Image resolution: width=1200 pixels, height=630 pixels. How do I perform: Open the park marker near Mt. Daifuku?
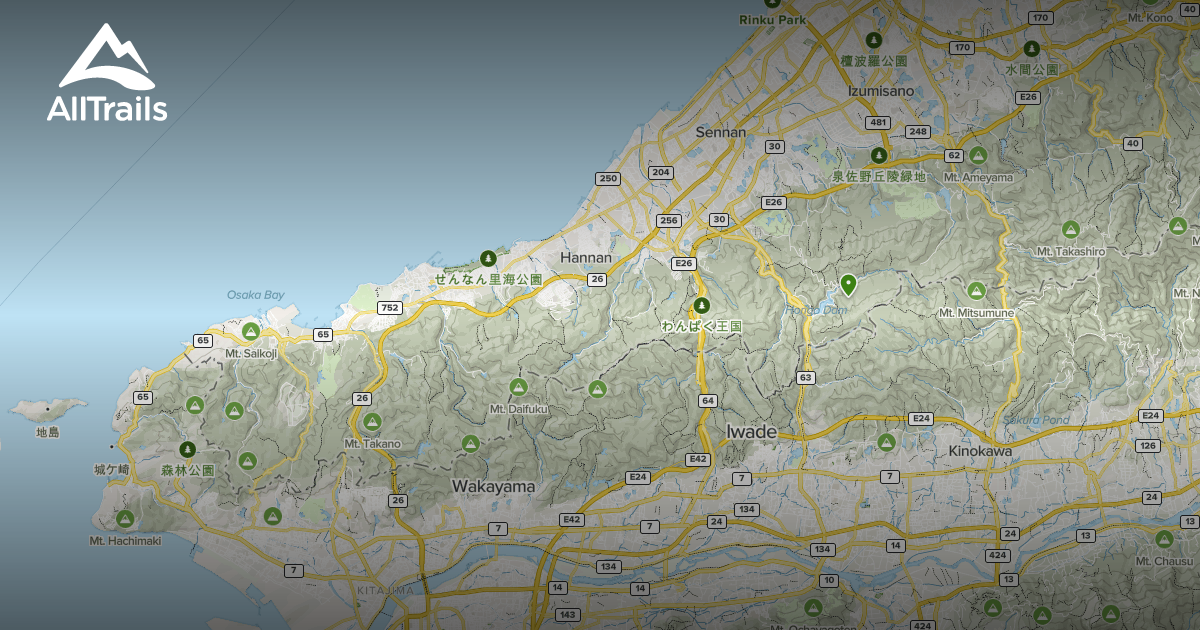click(517, 385)
